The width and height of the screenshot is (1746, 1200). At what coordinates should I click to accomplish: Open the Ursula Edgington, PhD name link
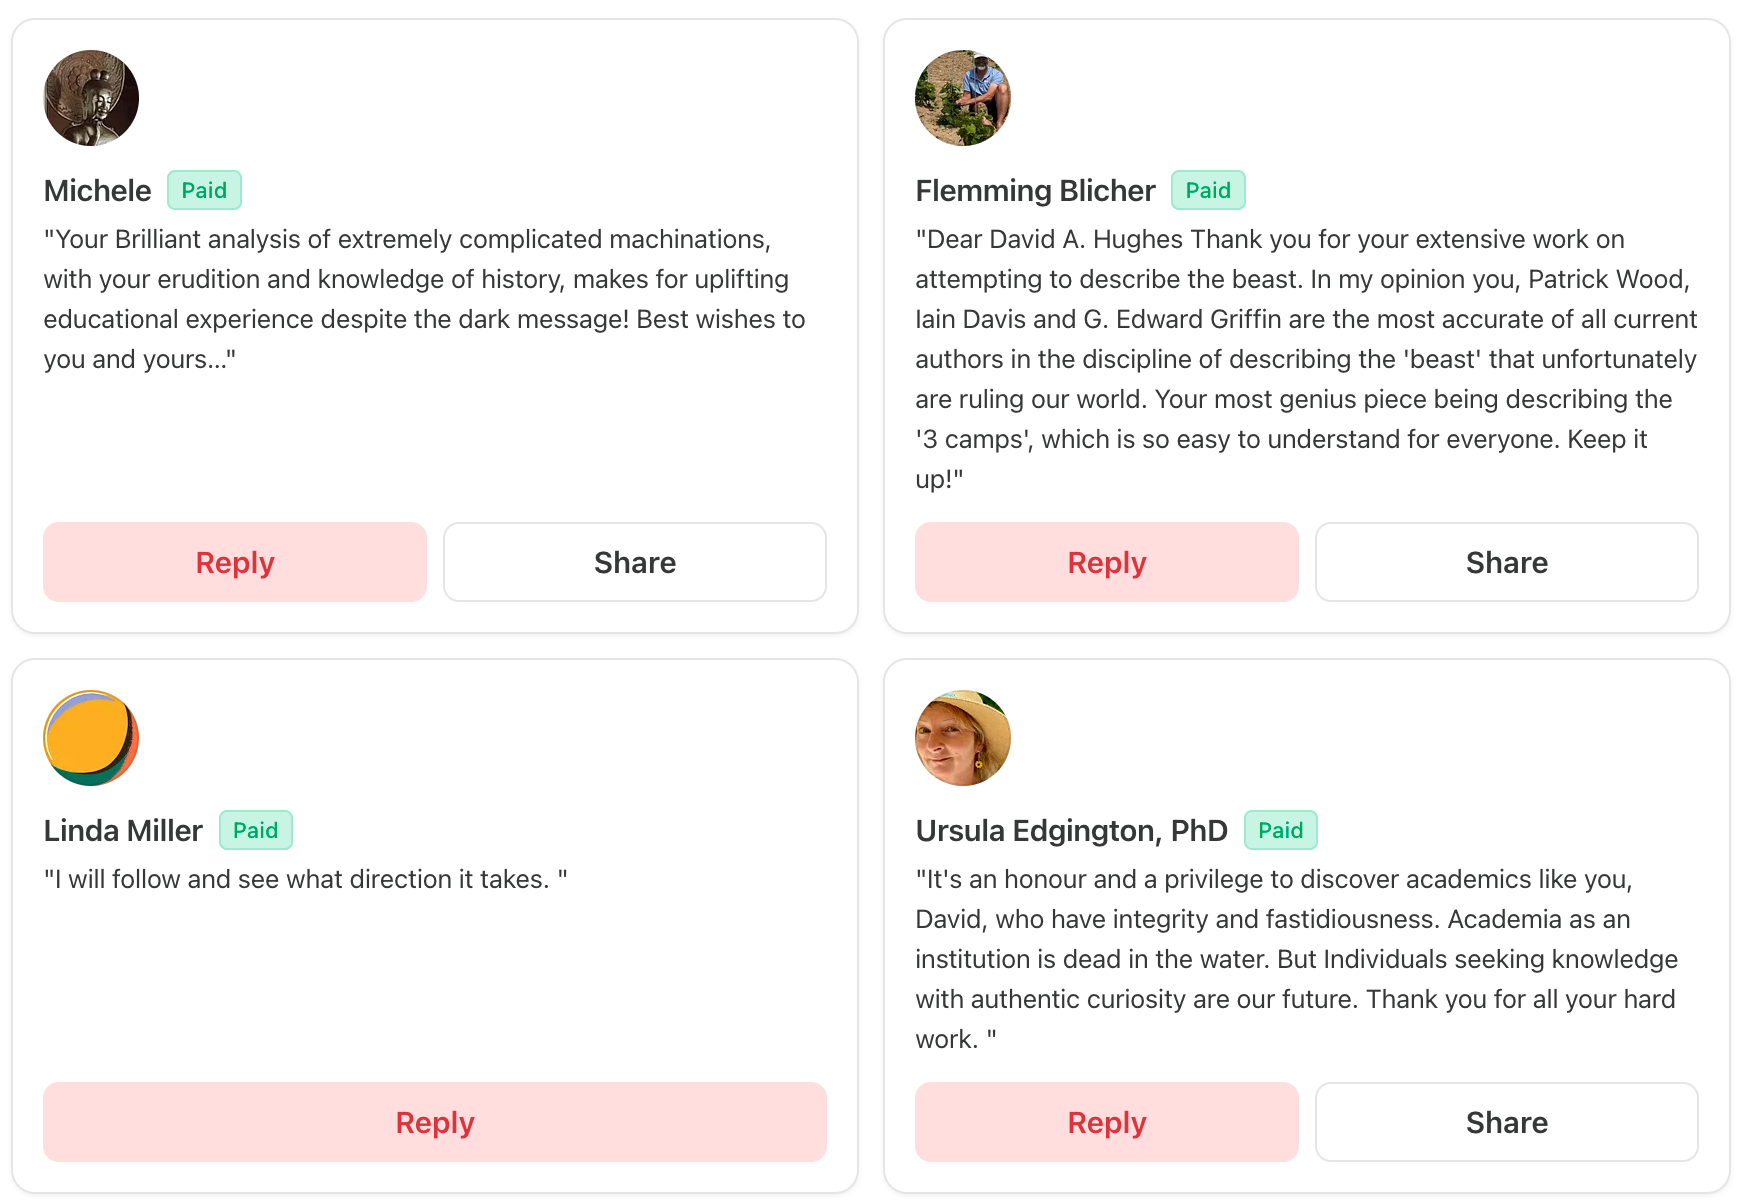1071,830
